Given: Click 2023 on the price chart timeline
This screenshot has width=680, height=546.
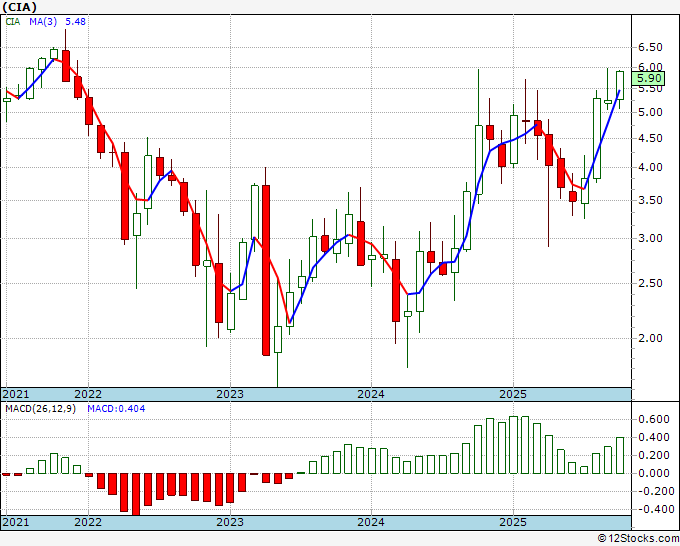Looking at the screenshot, I should pyautogui.click(x=230, y=394).
